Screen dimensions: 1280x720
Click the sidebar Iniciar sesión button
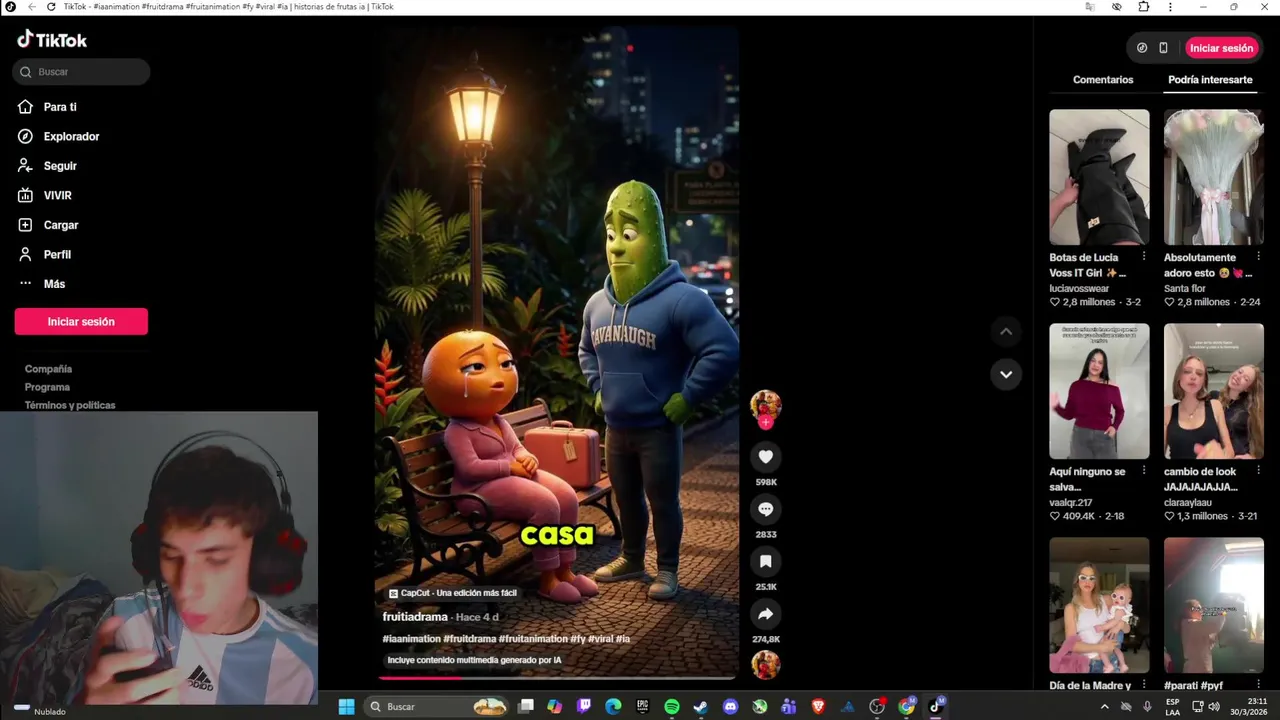click(81, 321)
